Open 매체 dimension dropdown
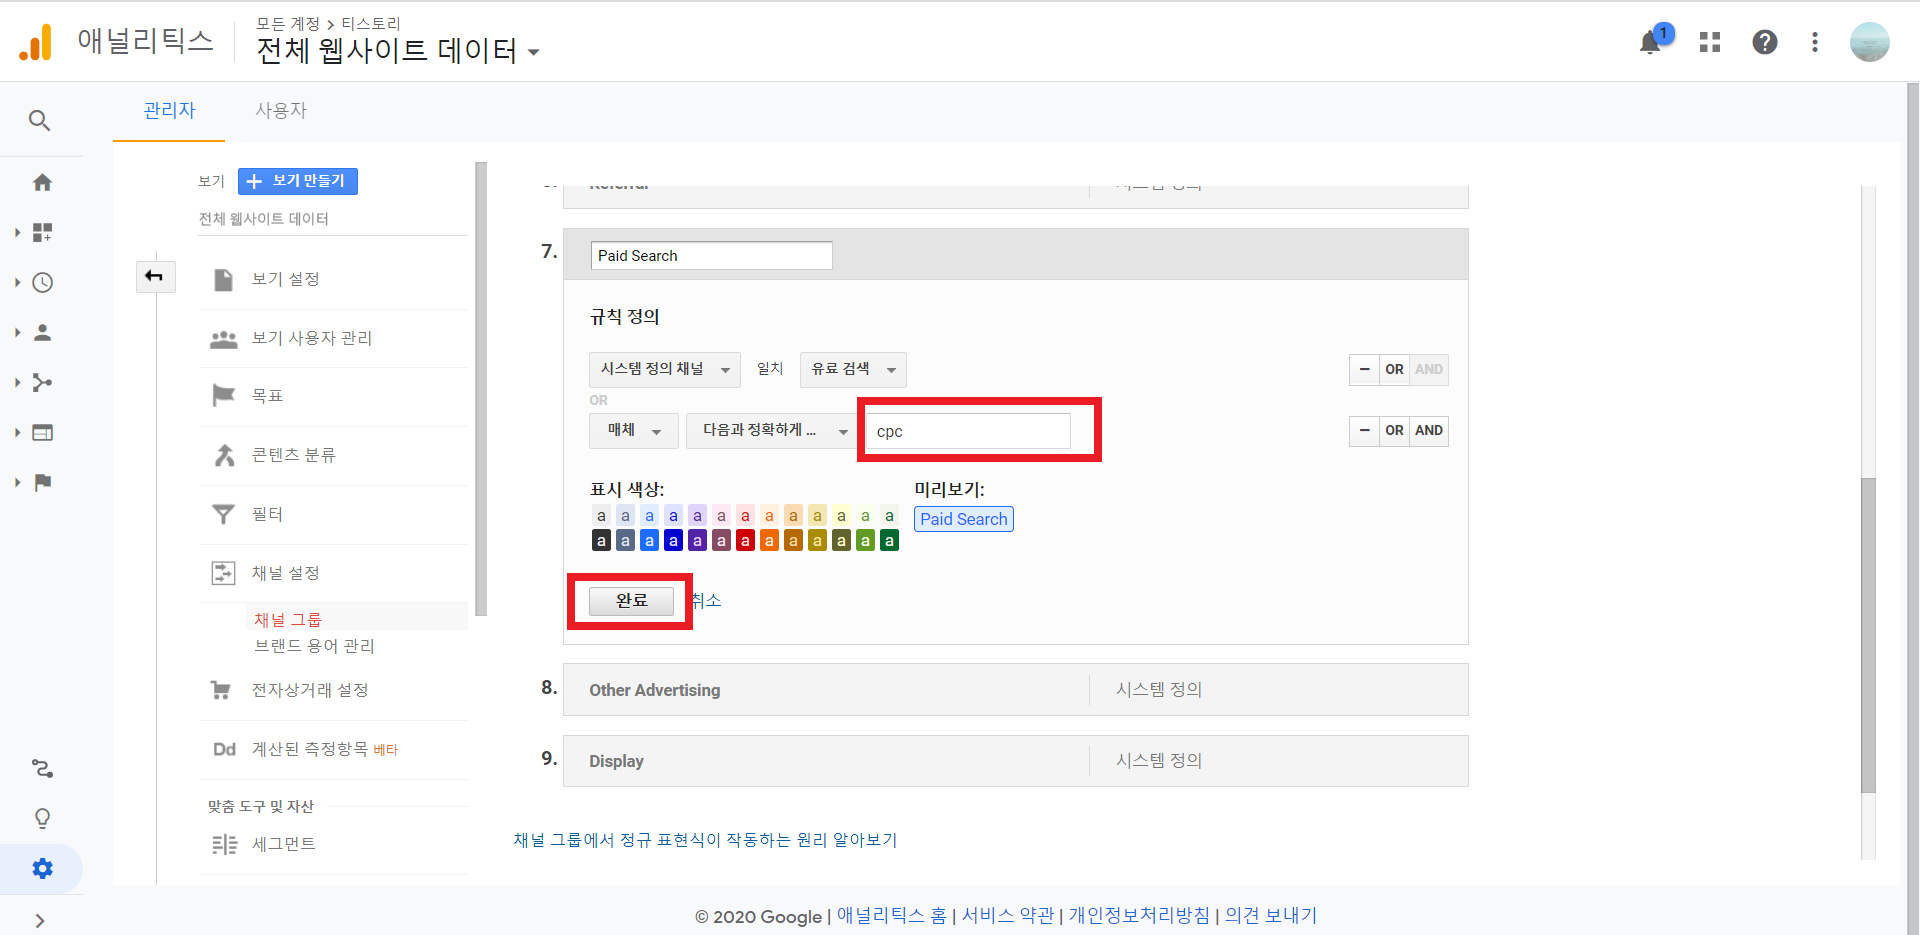The width and height of the screenshot is (1920, 935). 634,430
